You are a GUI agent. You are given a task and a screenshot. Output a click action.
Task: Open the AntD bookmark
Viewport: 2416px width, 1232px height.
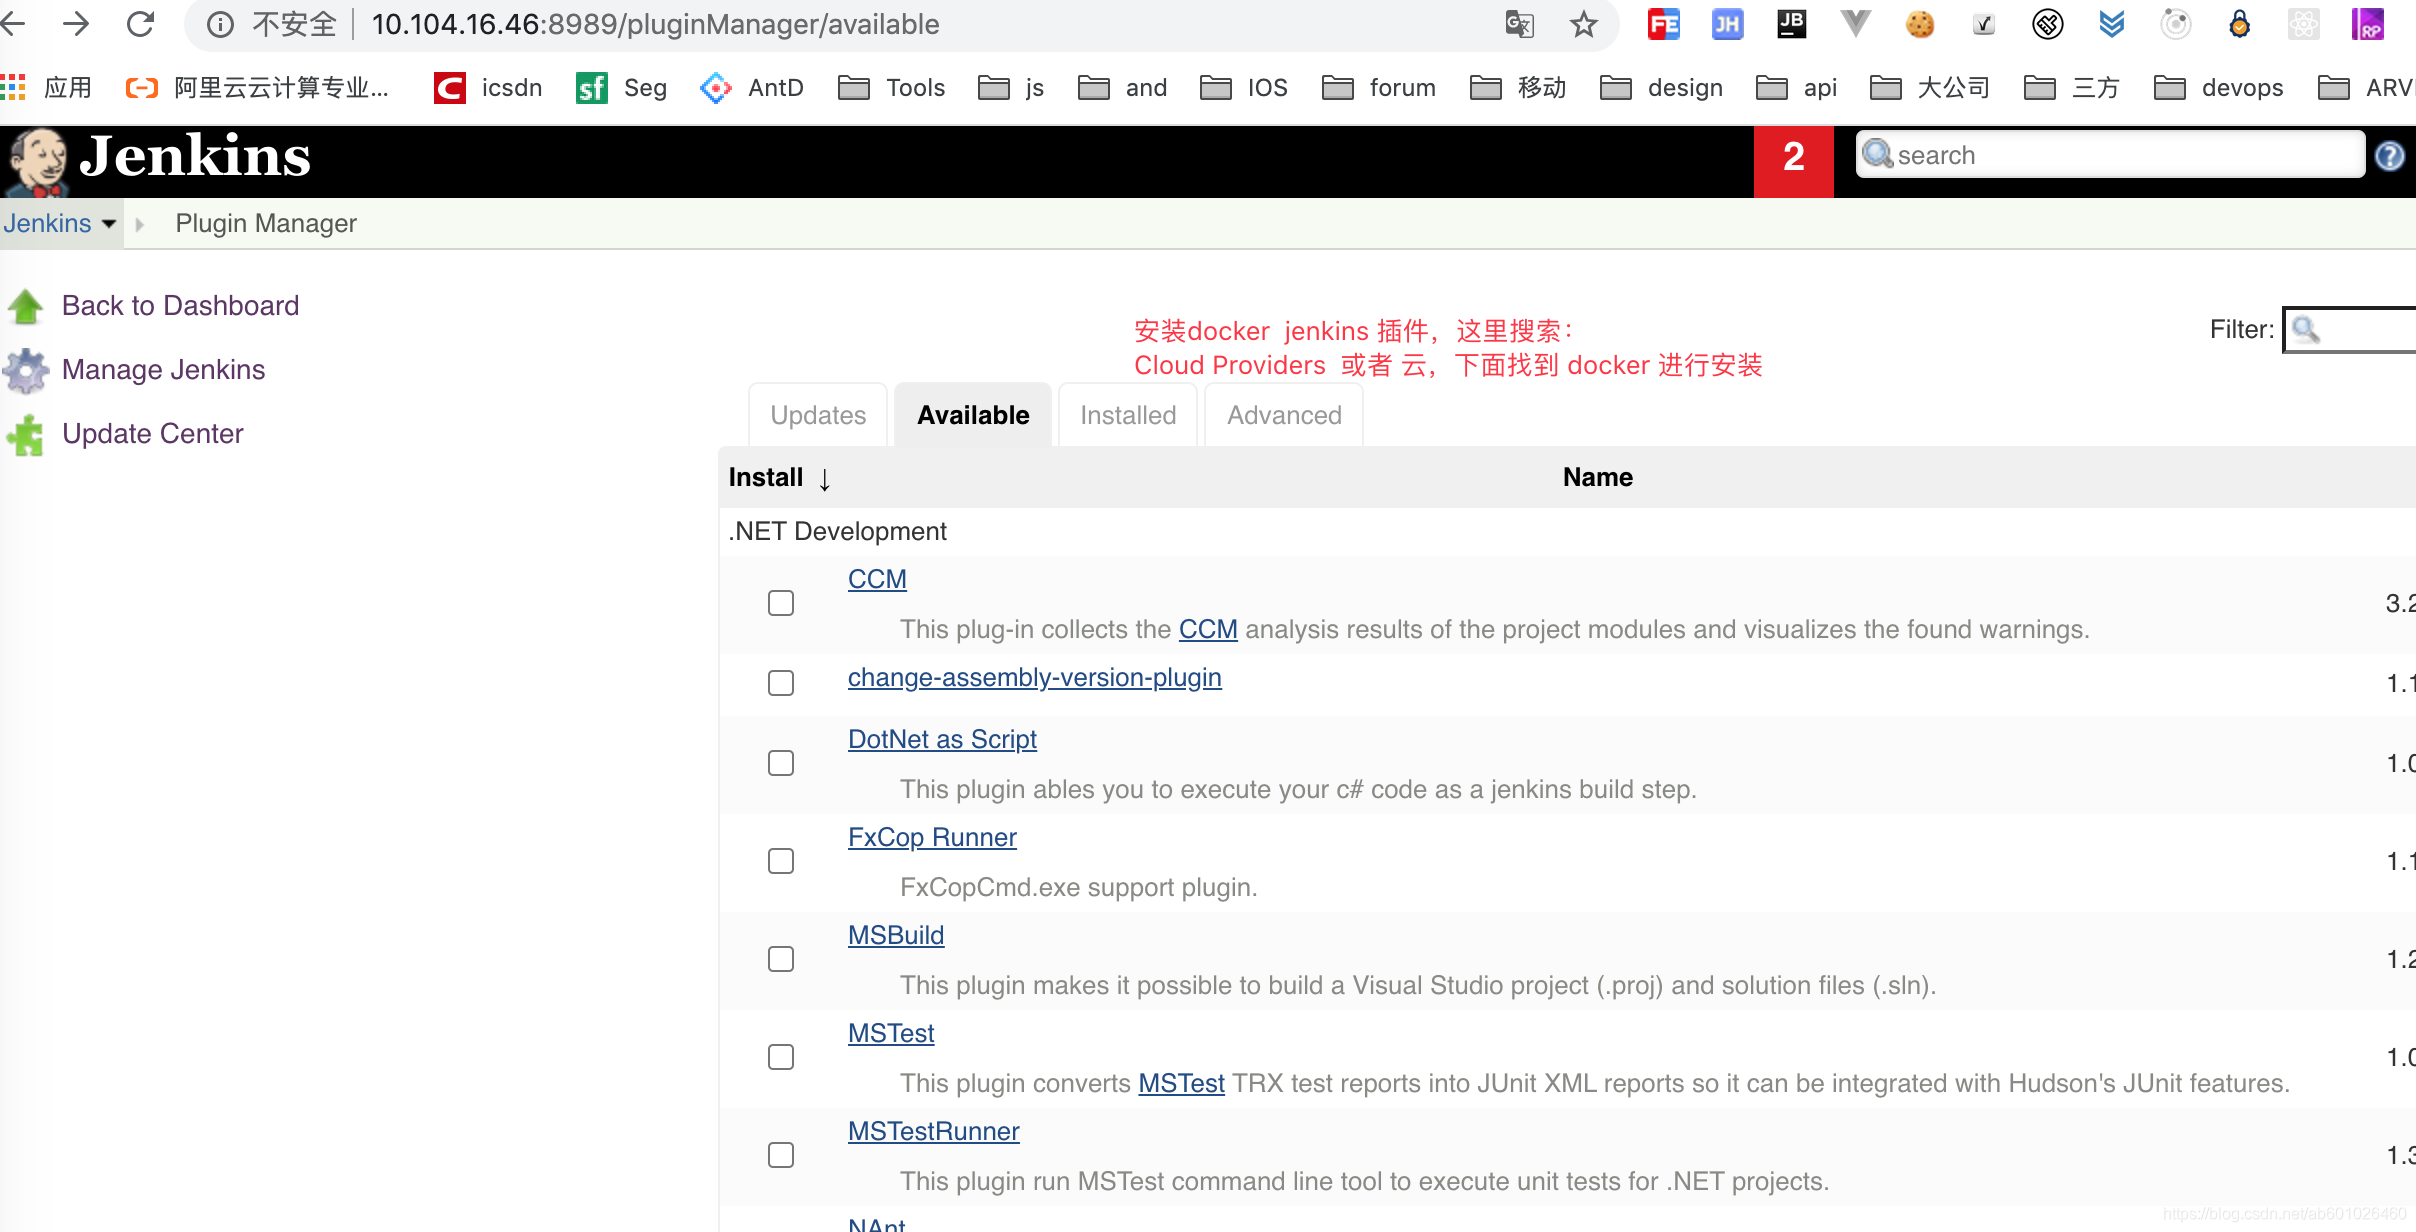coord(752,88)
